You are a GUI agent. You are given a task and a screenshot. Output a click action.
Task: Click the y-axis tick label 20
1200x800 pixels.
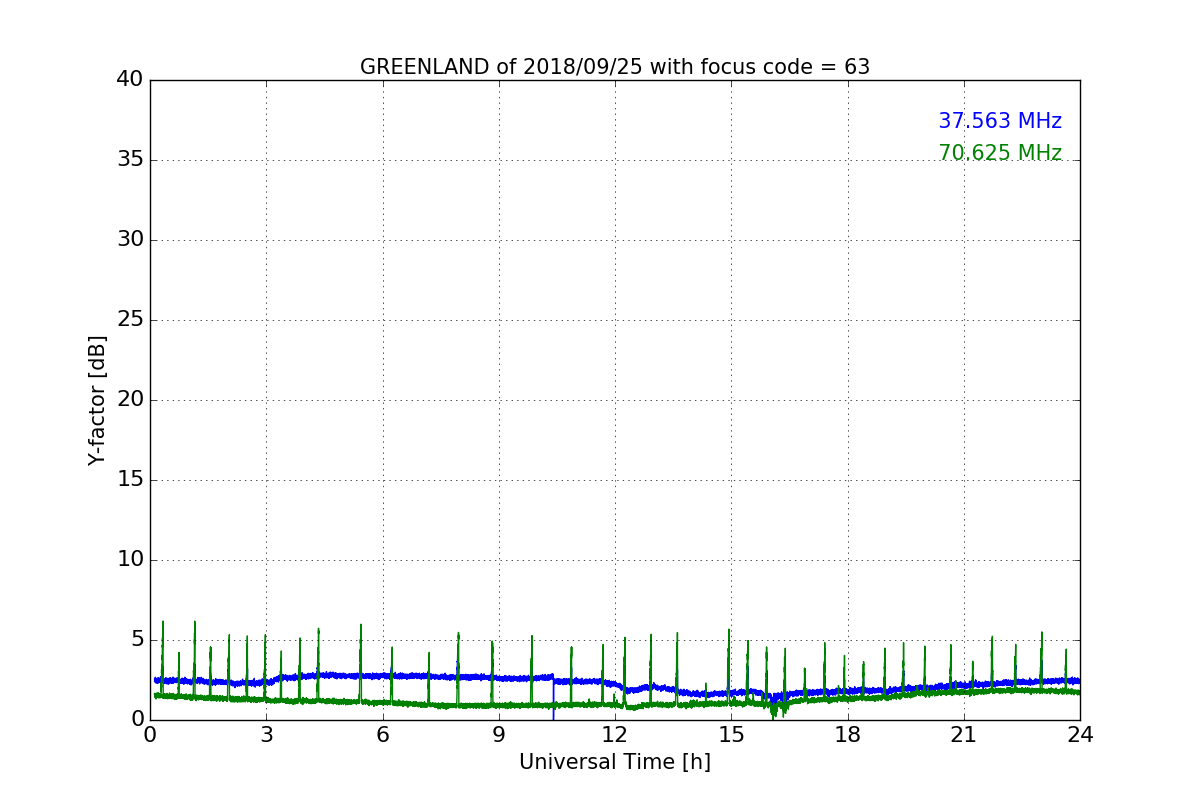(130, 400)
